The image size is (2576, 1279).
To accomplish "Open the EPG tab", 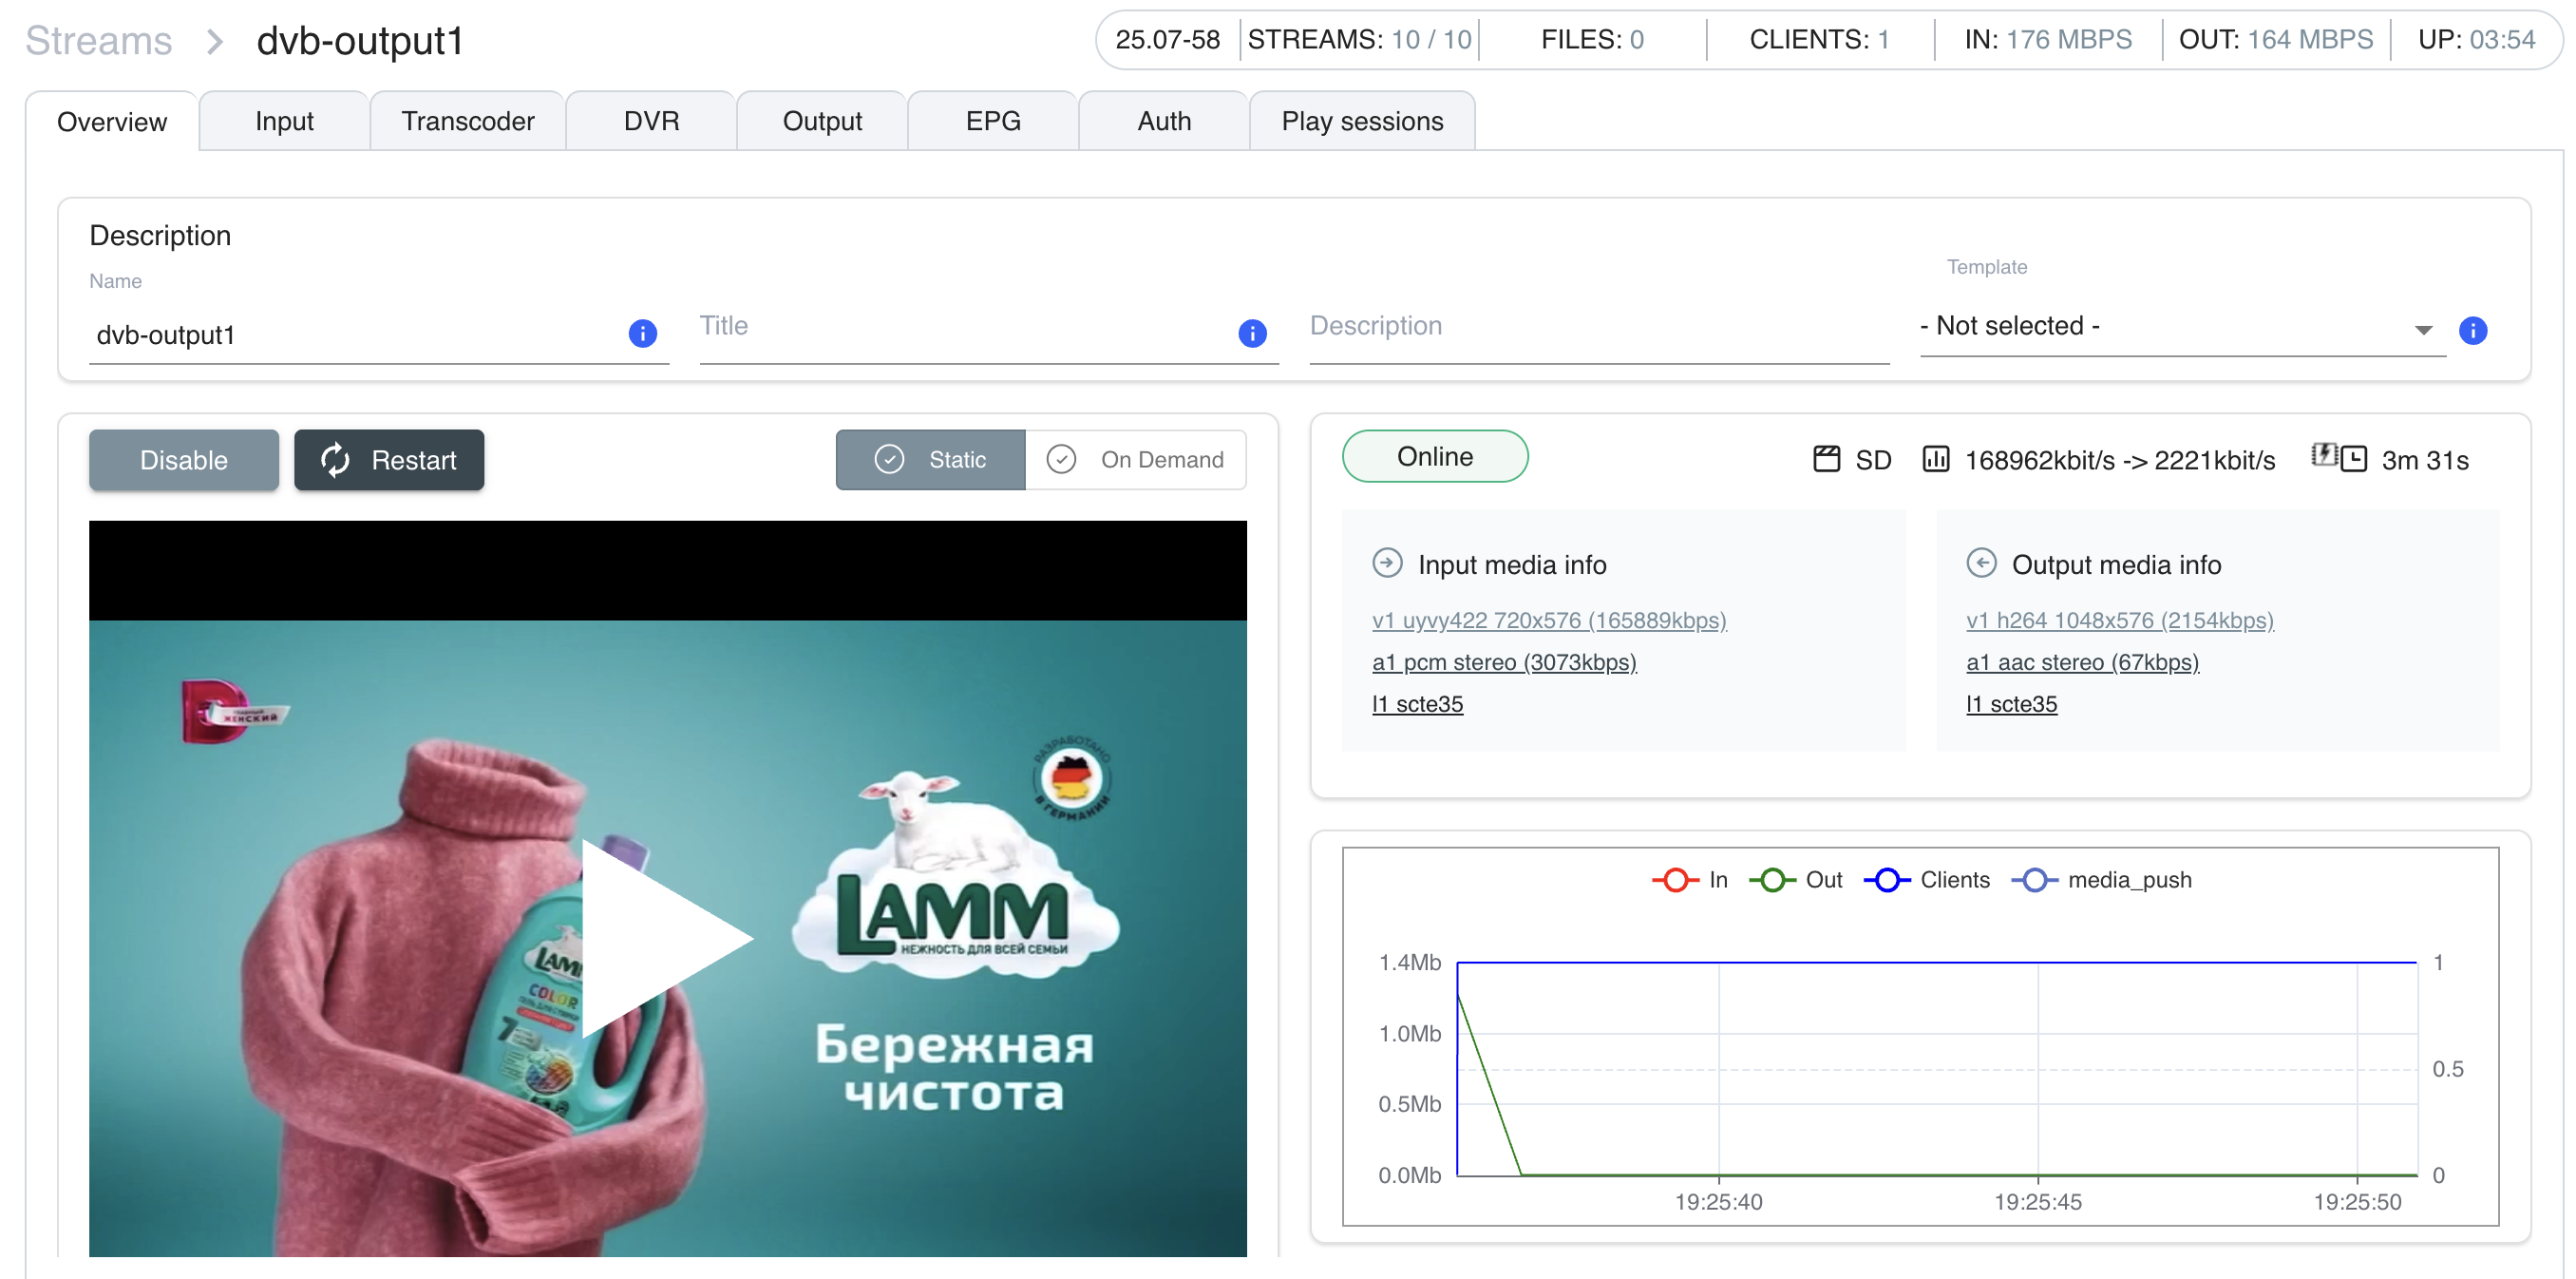I will click(x=993, y=121).
